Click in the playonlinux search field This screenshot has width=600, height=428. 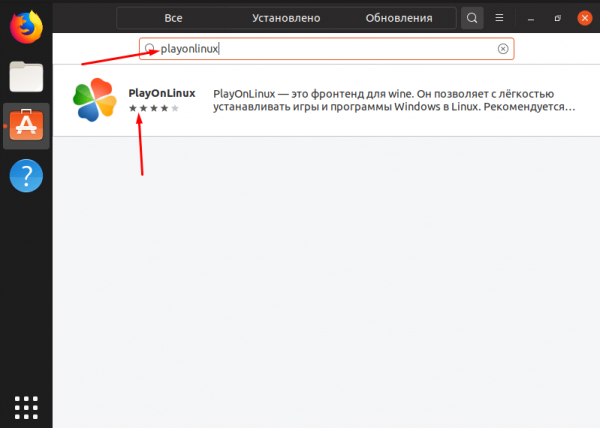[326, 49]
